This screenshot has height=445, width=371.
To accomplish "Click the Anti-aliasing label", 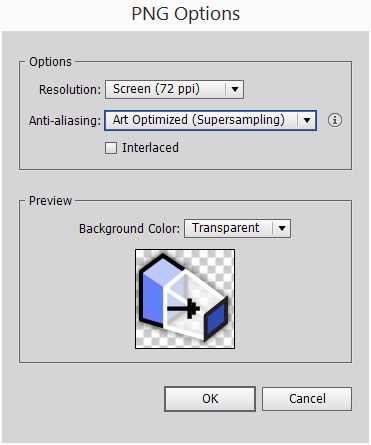I will (x=65, y=120).
